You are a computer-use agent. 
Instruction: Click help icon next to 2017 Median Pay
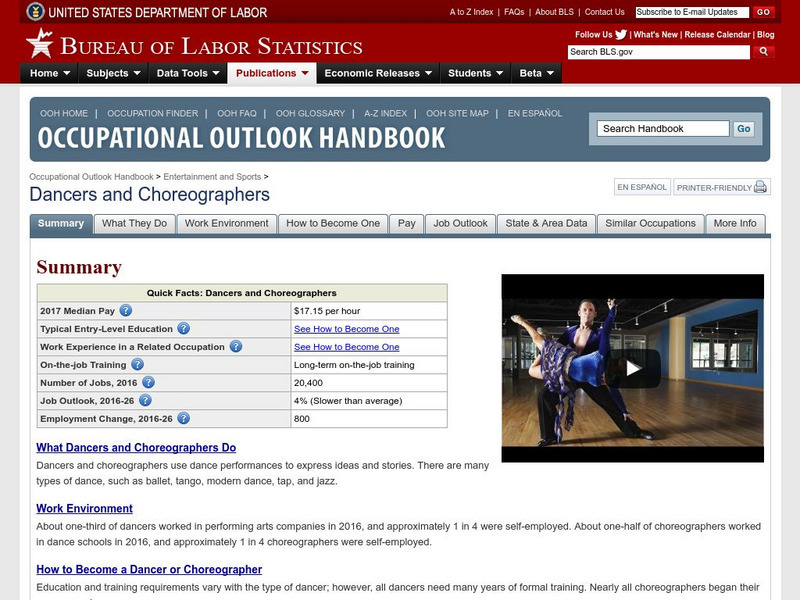[126, 311]
